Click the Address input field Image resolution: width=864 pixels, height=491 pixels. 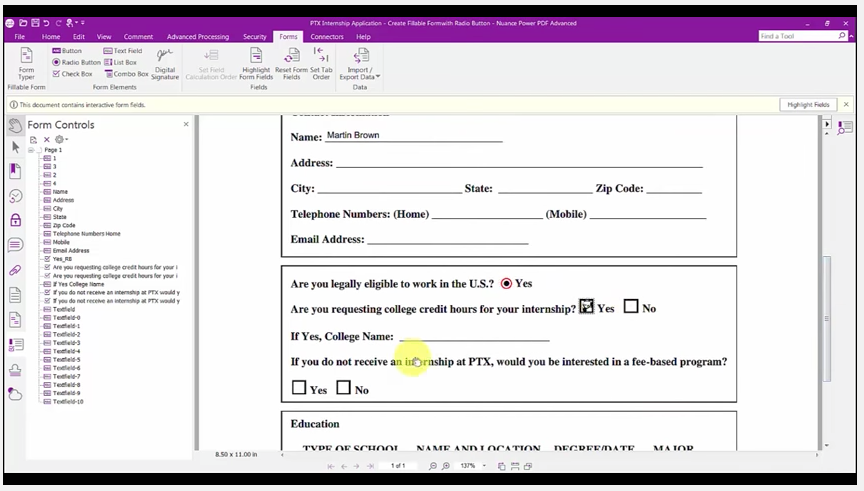coord(519,161)
